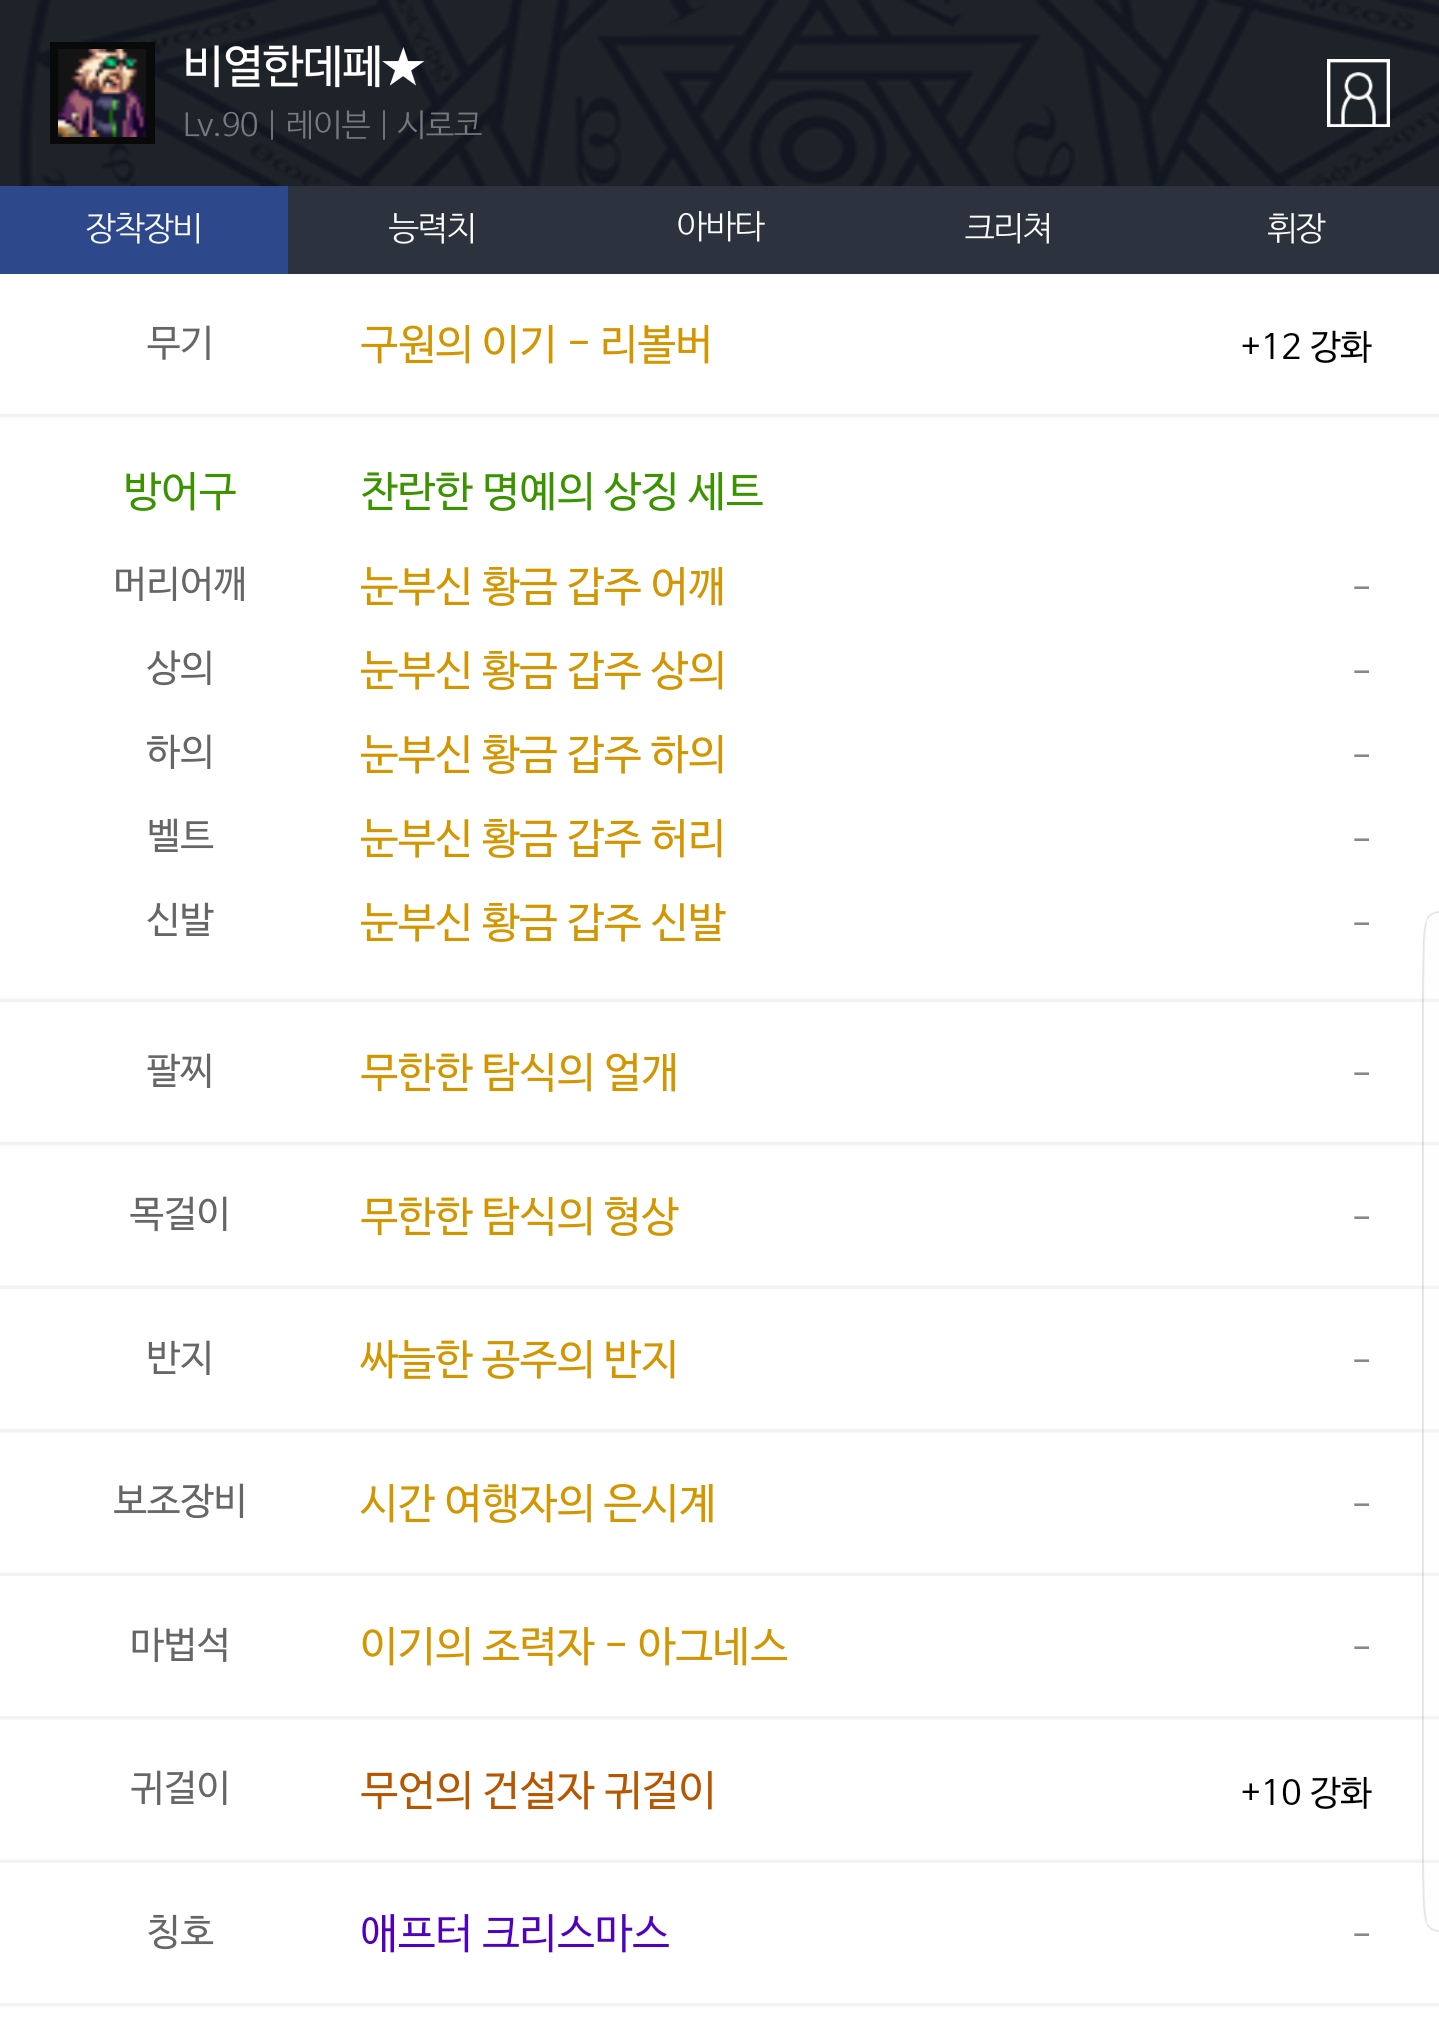Viewport: 1439px width, 2021px height.
Task: Switch to the 능력치 tab
Action: [x=431, y=229]
